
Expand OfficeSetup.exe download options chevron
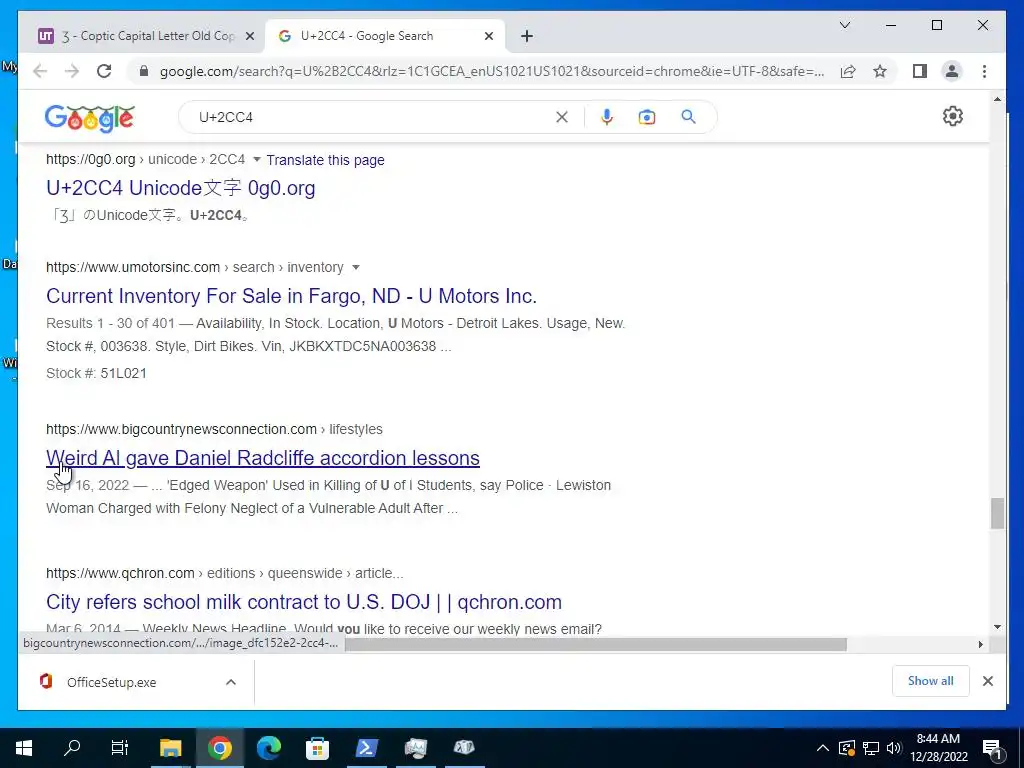[231, 682]
